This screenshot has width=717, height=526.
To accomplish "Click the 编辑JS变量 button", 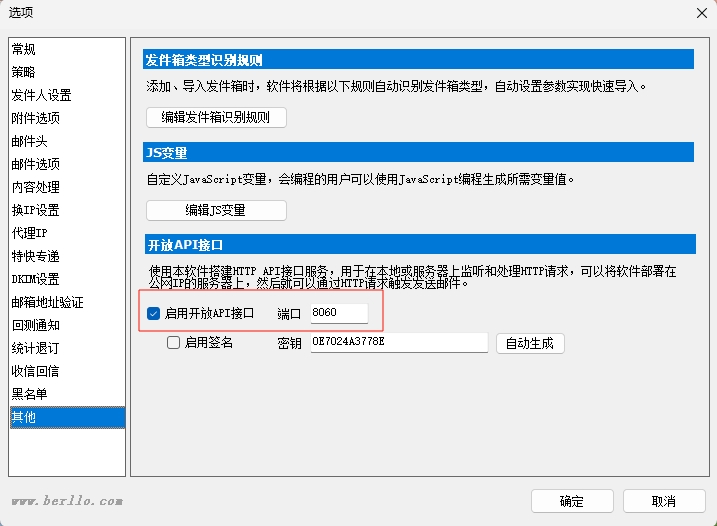I will point(216,210).
